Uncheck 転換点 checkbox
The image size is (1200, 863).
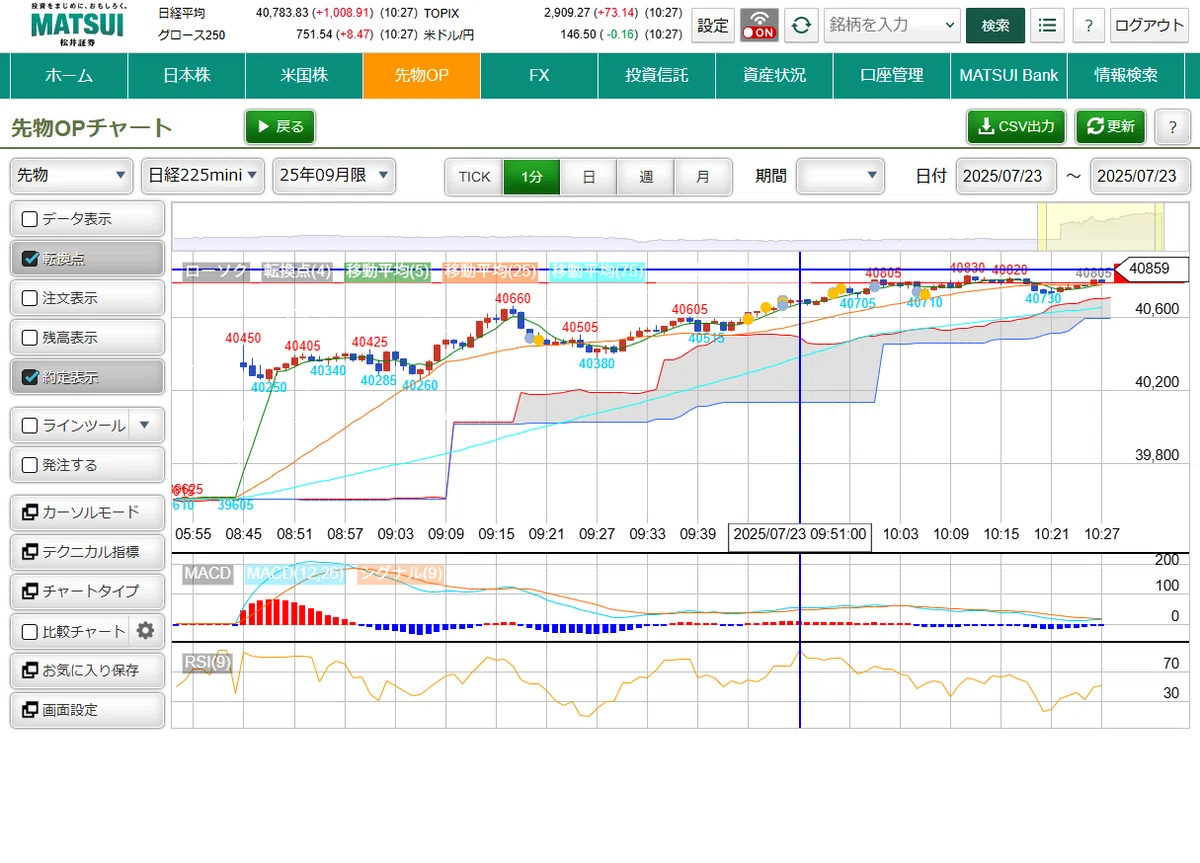coord(30,259)
